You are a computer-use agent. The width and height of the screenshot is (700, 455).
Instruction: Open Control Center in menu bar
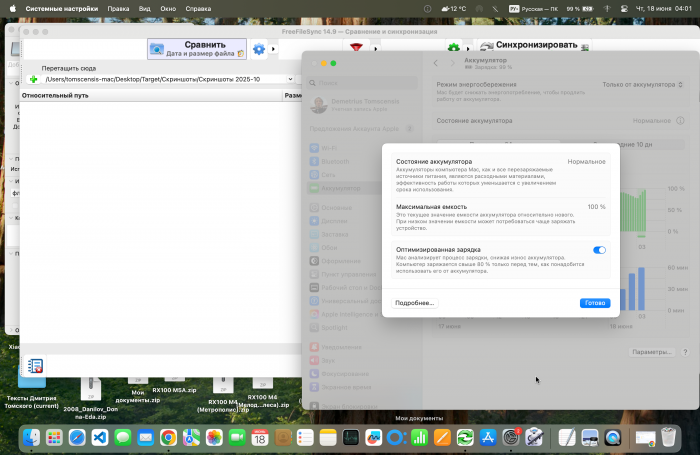[624, 8]
